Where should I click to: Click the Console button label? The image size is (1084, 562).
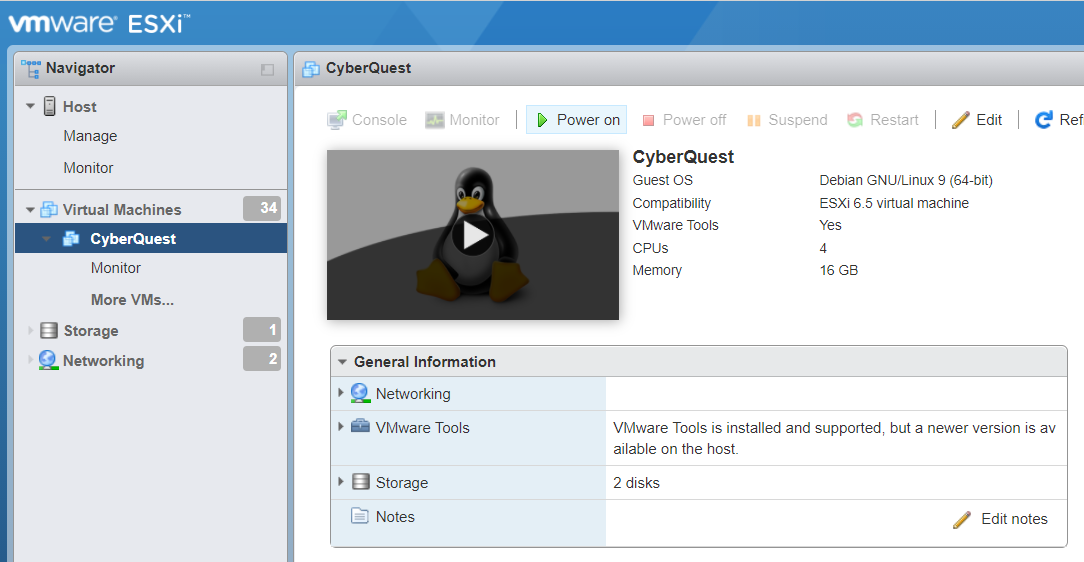[x=380, y=120]
